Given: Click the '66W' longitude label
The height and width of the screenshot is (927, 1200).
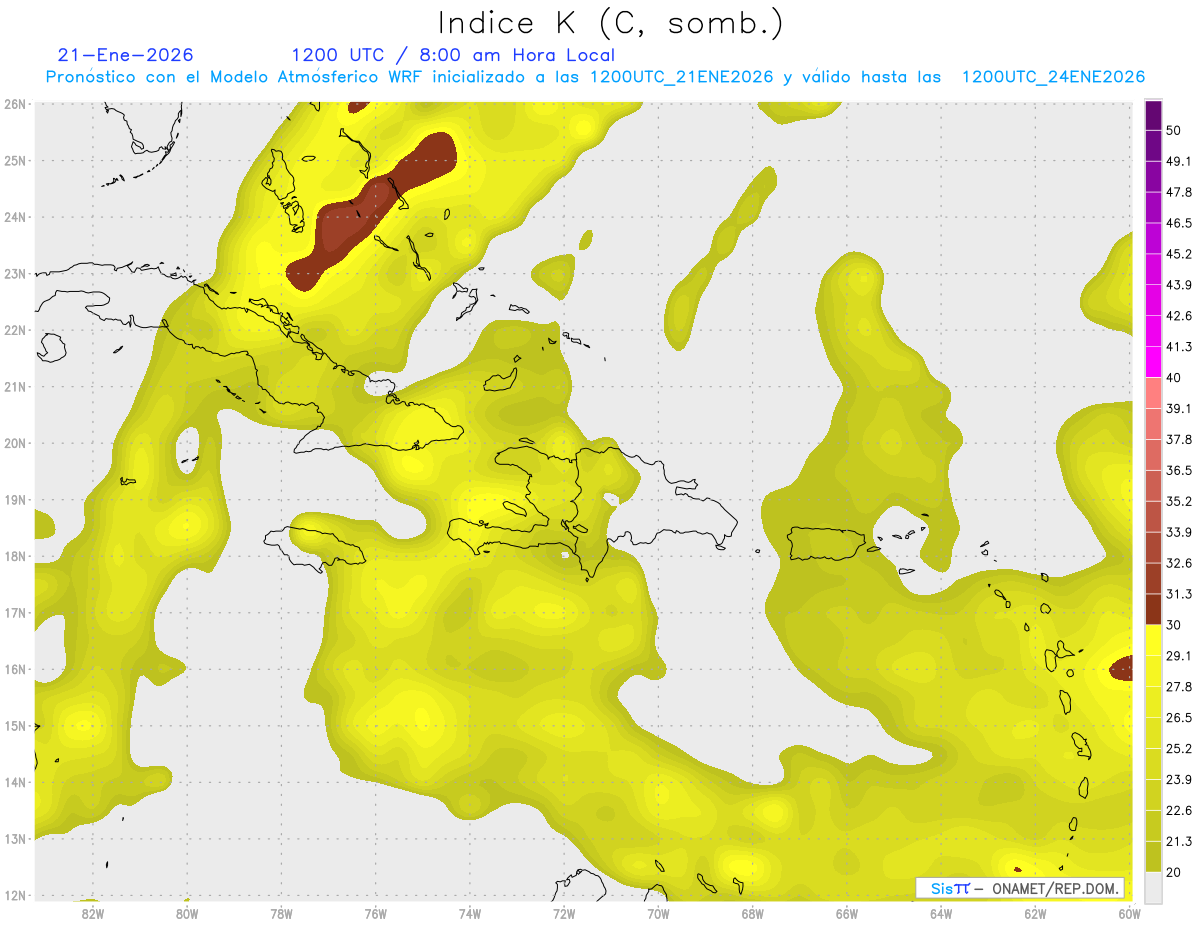Looking at the screenshot, I should click(x=847, y=913).
